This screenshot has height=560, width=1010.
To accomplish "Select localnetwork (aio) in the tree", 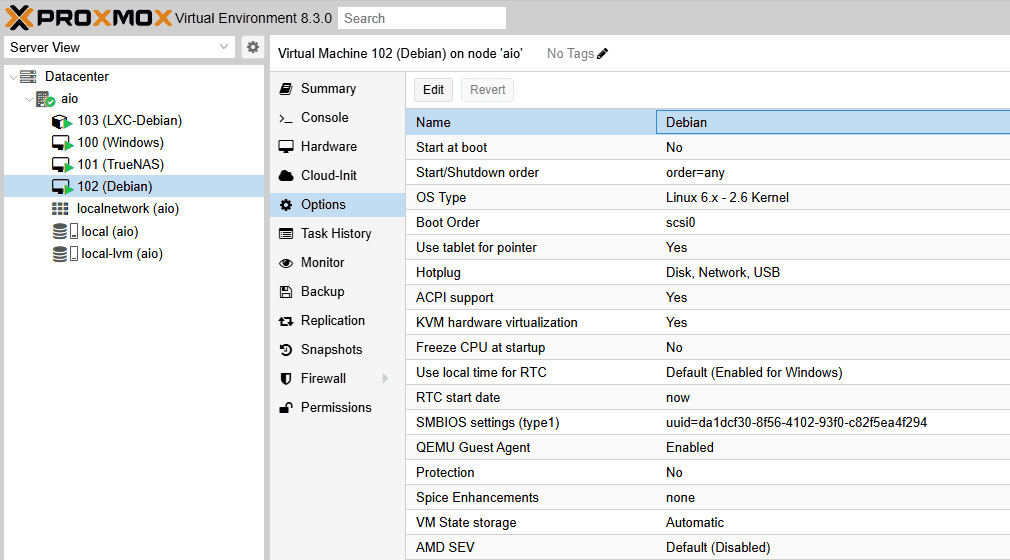I will [134, 208].
